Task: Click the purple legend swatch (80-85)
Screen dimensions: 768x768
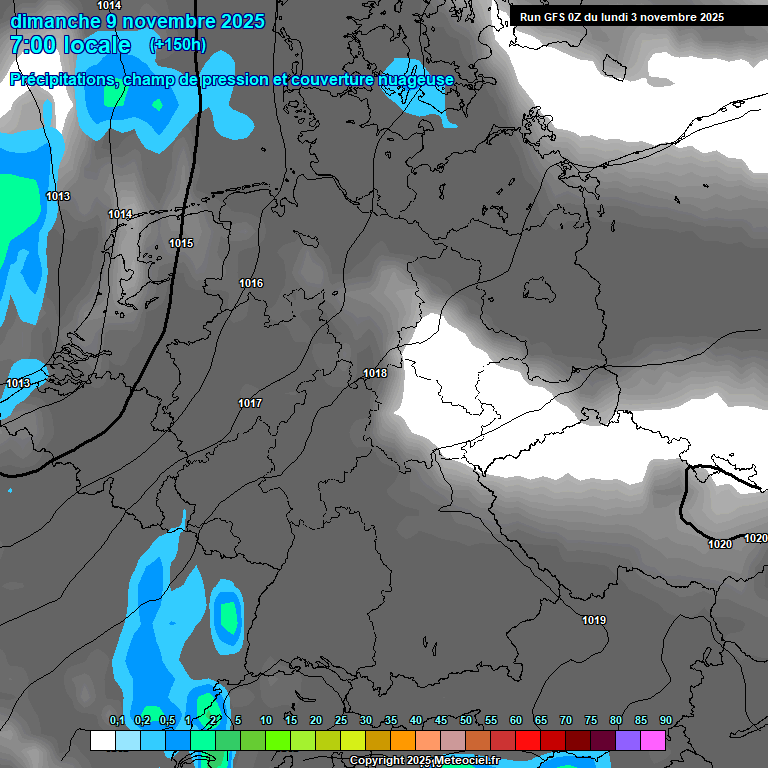Action: pyautogui.click(x=628, y=740)
